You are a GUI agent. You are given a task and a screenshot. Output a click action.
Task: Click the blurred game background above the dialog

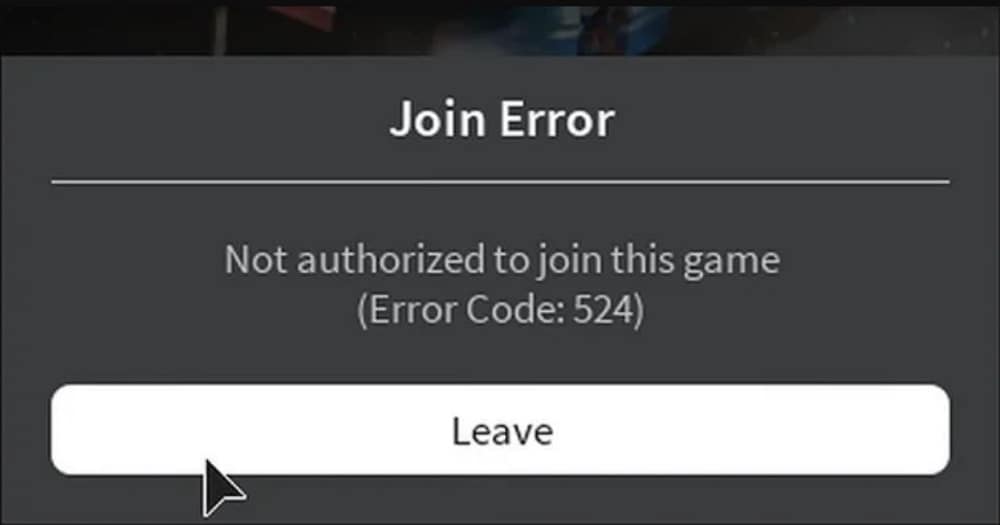[x=500, y=28]
